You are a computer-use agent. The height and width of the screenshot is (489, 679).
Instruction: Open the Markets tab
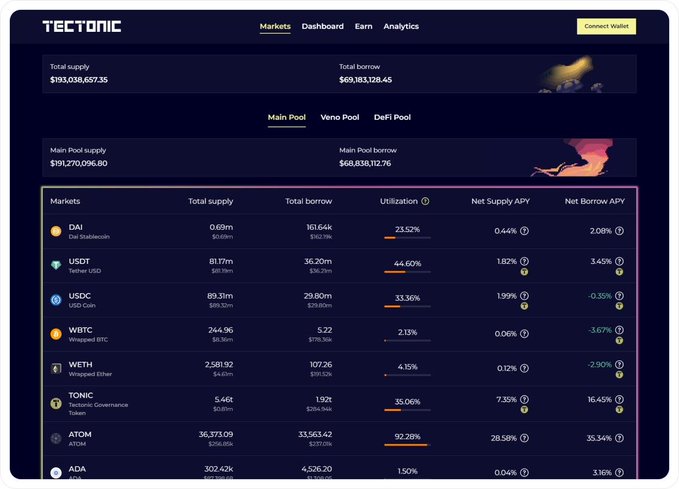(x=275, y=26)
